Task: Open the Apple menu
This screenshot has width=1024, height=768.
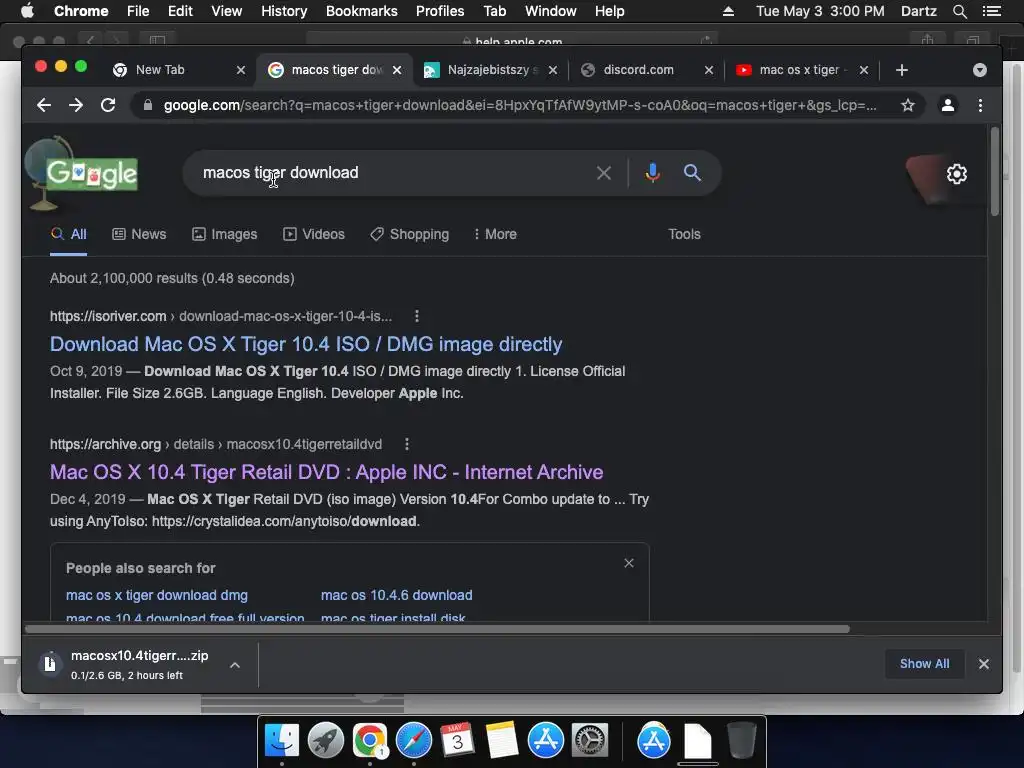Action: (27, 11)
